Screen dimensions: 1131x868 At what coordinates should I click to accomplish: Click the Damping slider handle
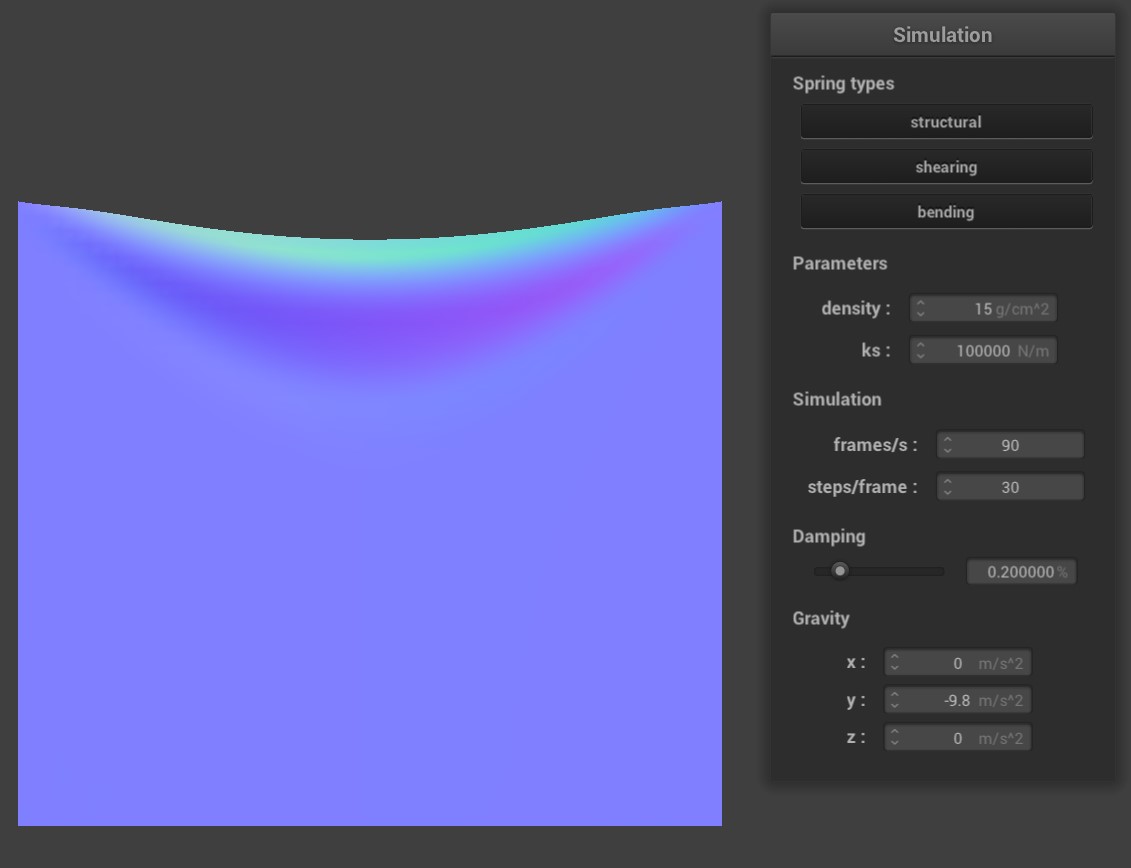click(840, 571)
